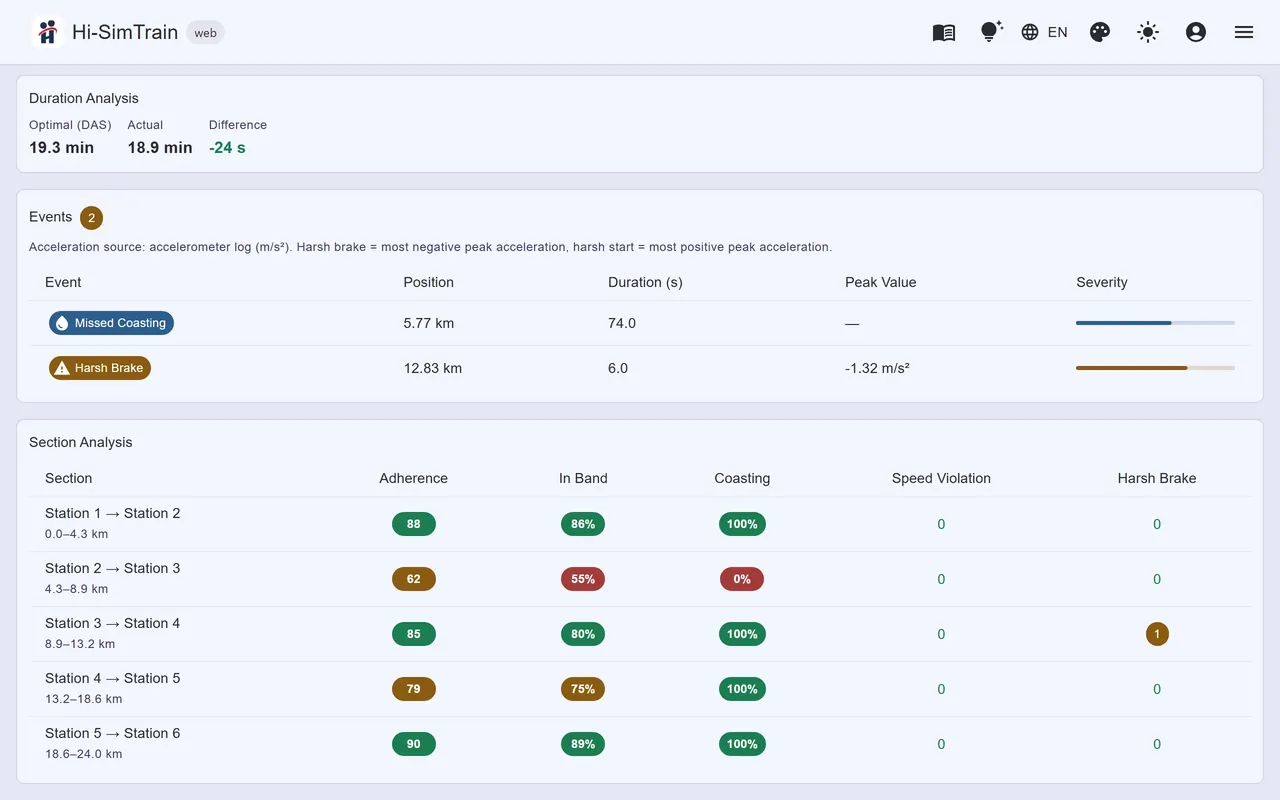Select the Station 2 → Station 3 row
The width and height of the screenshot is (1280, 800).
click(640, 579)
